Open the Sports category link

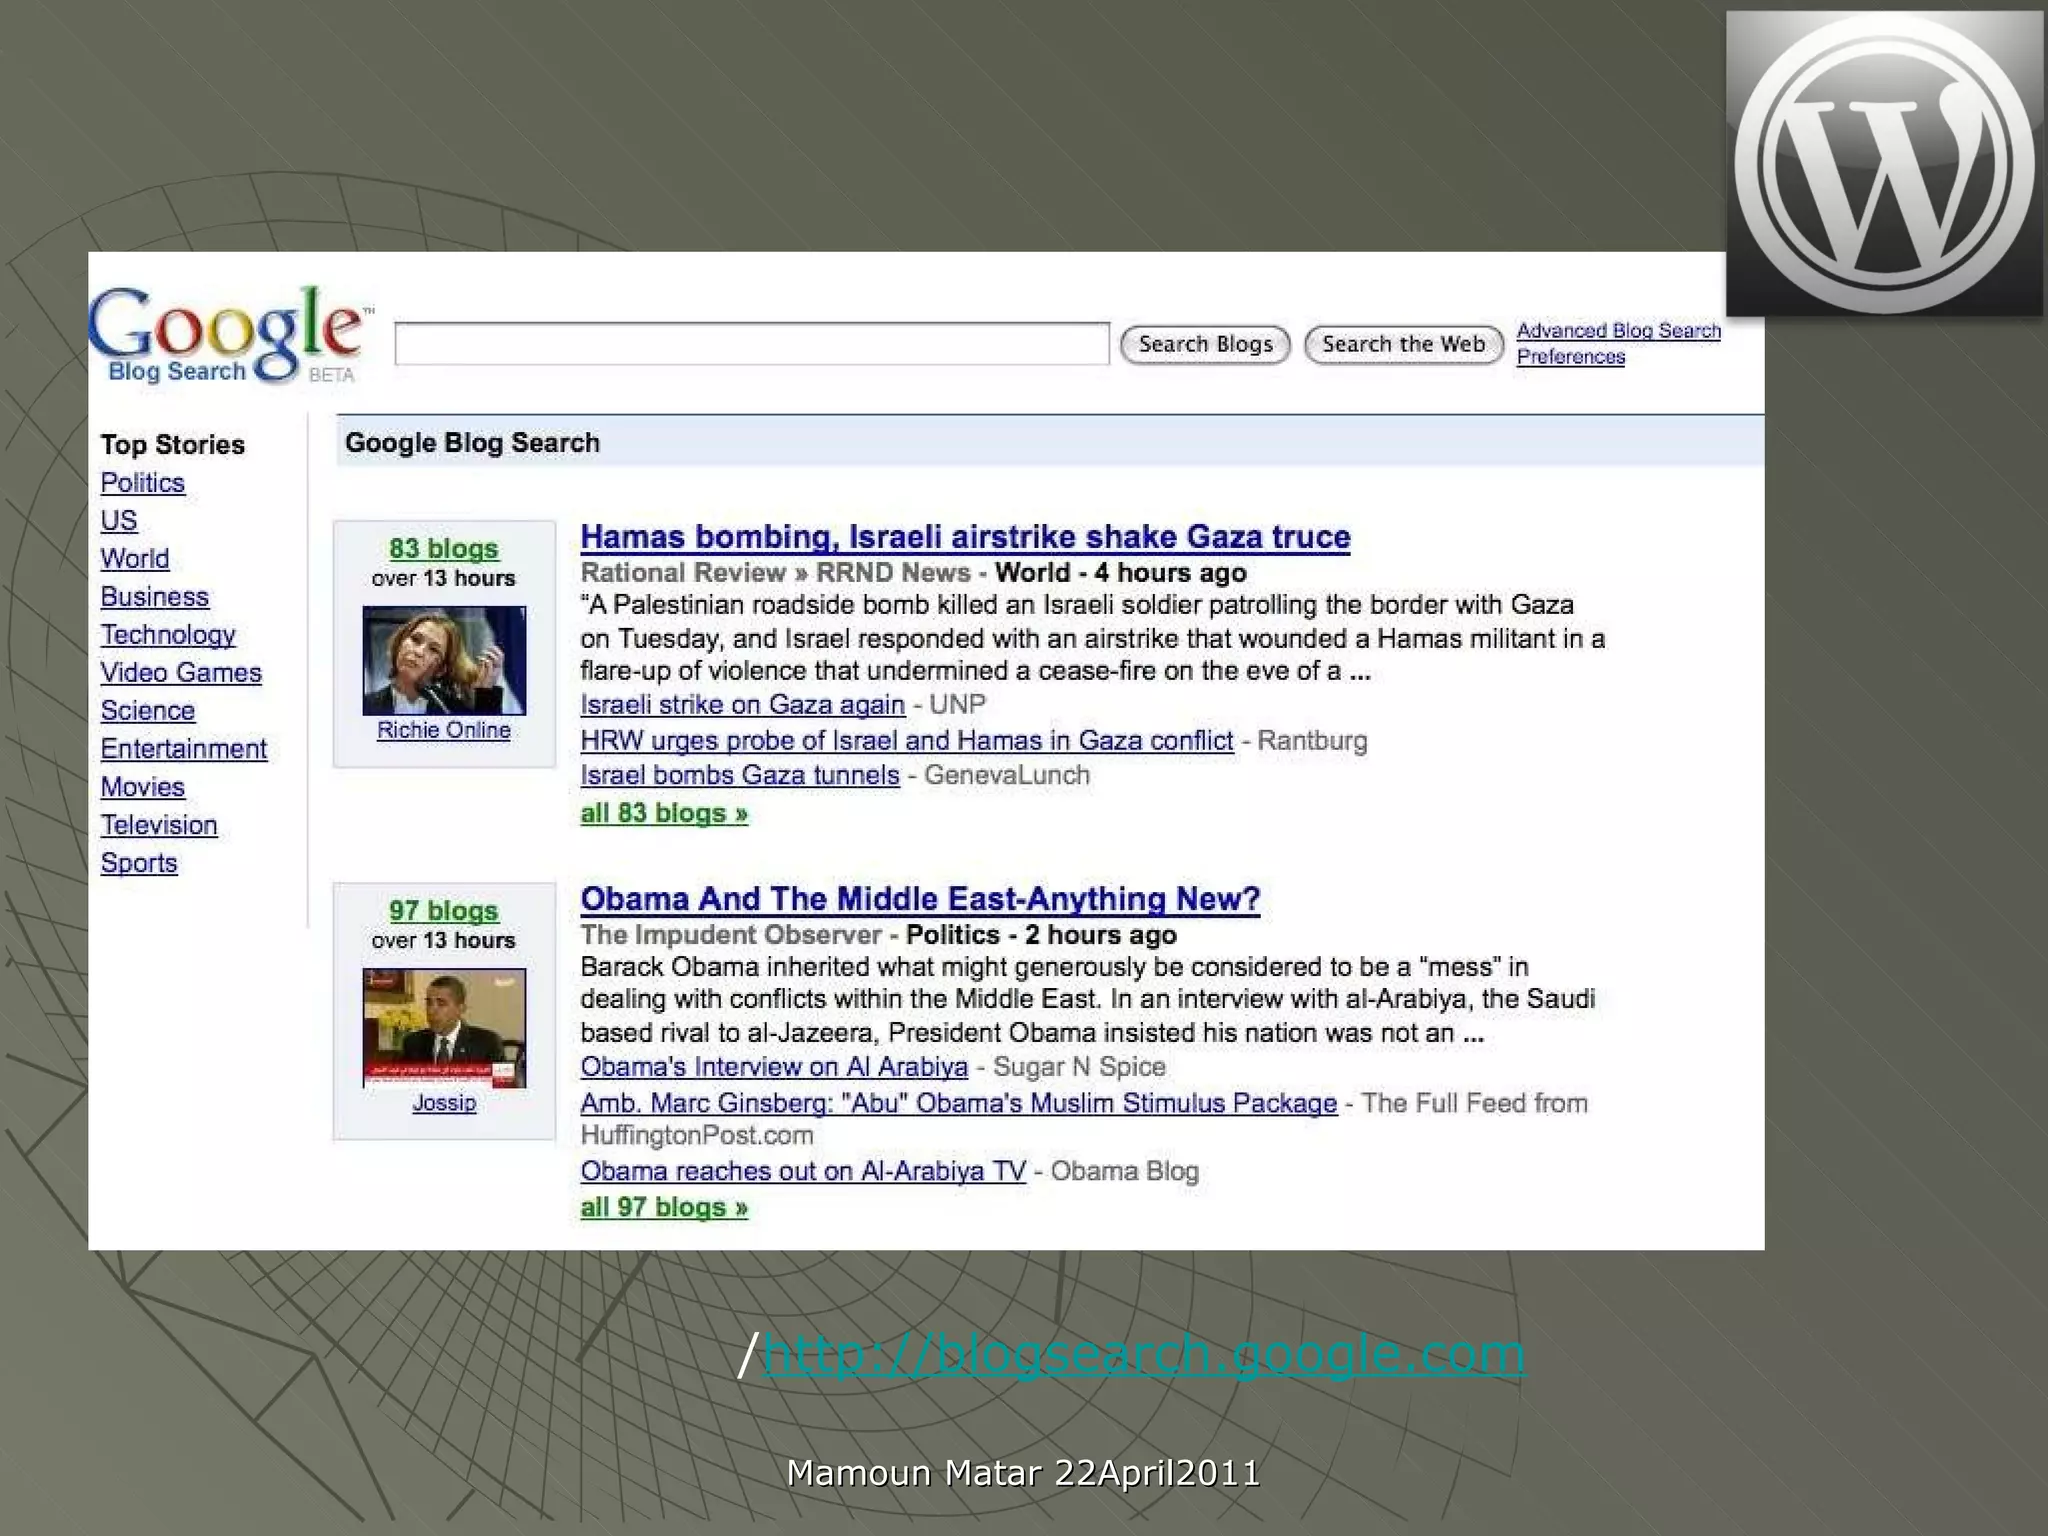[x=139, y=863]
